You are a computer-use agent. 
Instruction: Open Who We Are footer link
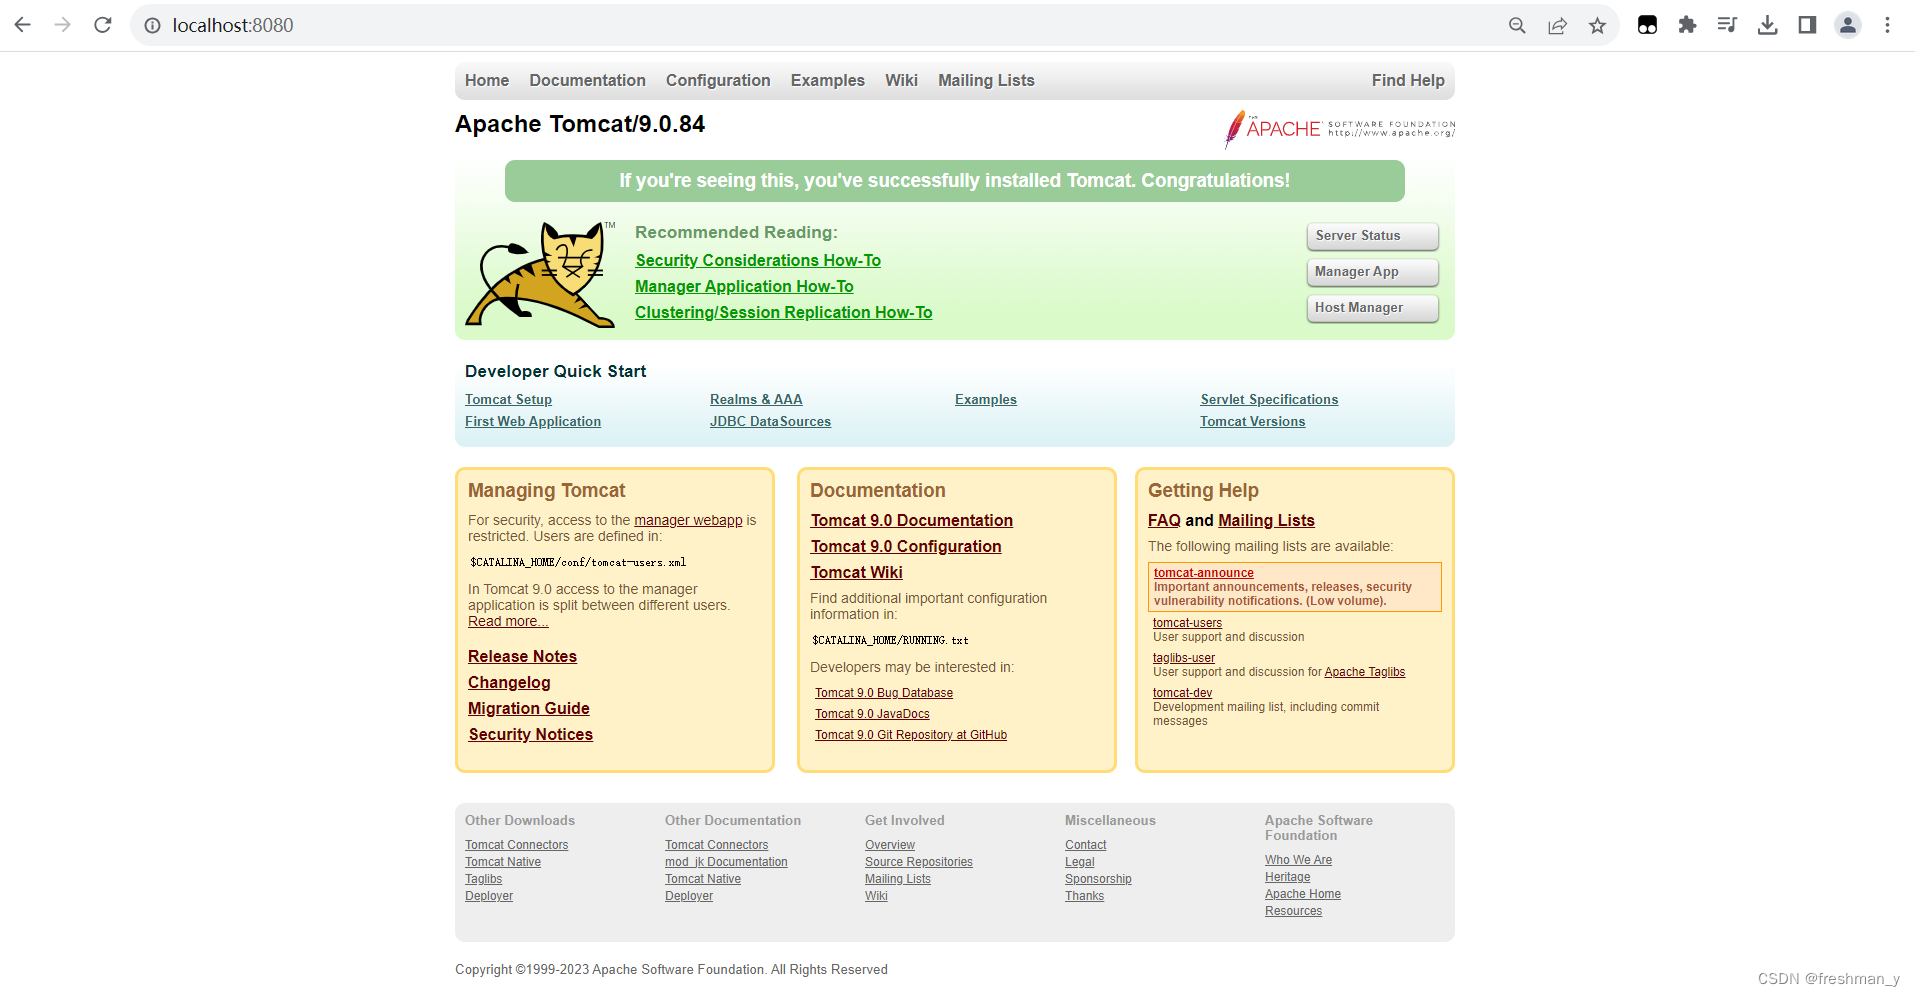tap(1298, 860)
